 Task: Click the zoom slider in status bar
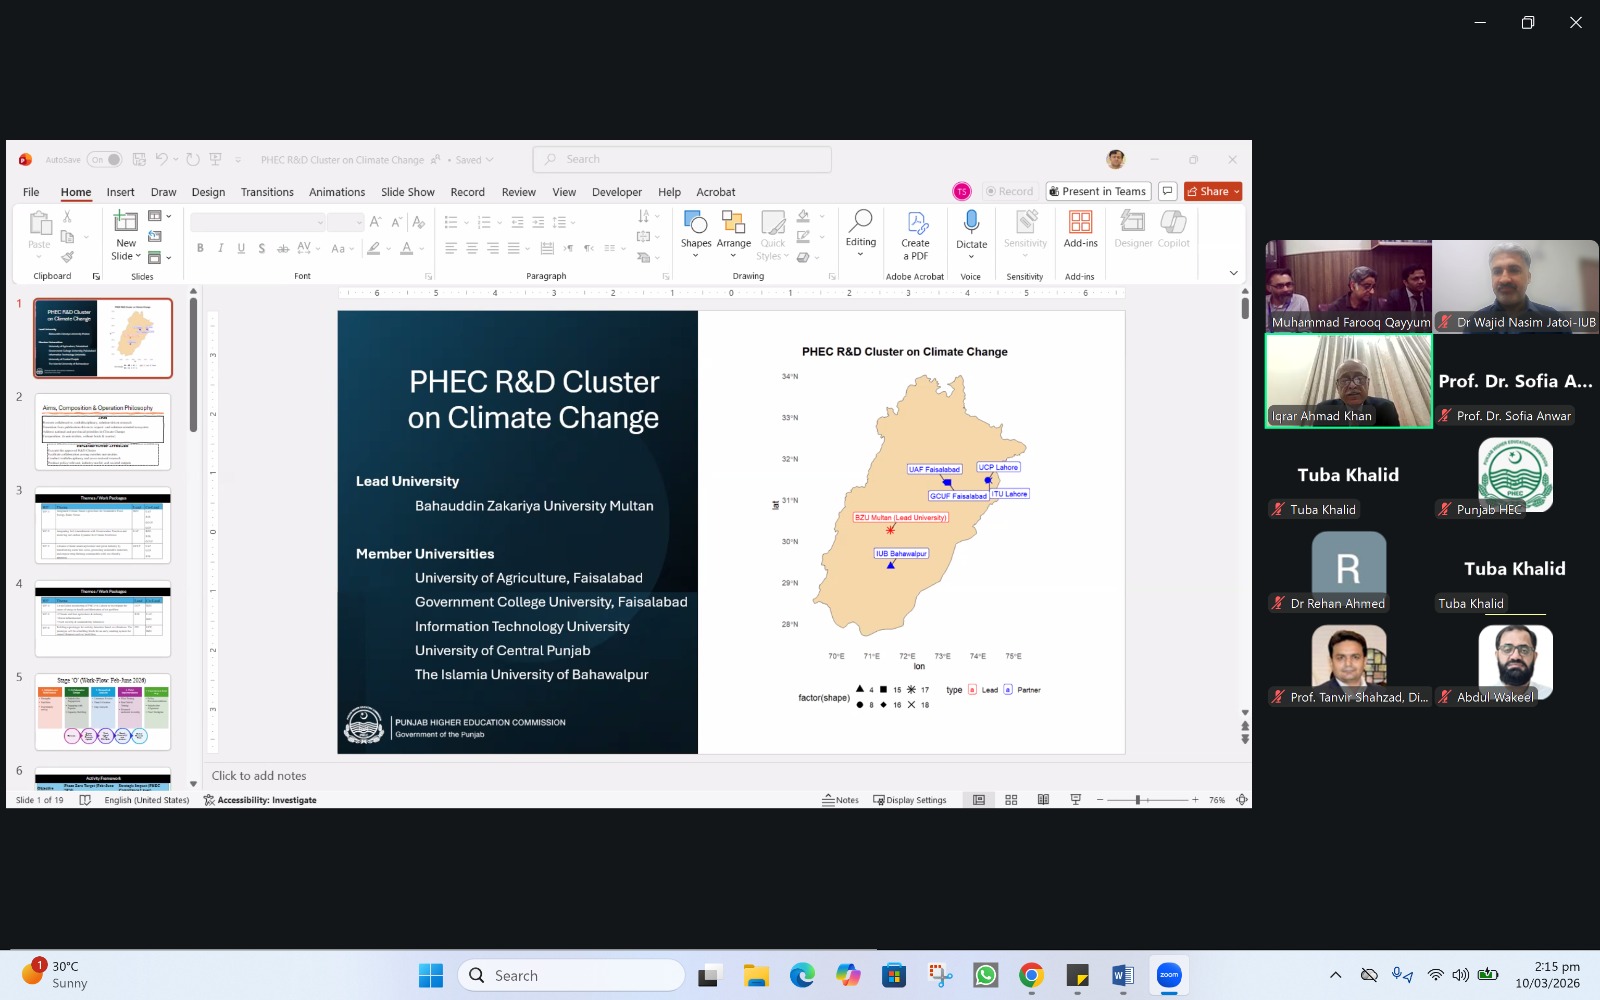pyautogui.click(x=1138, y=800)
